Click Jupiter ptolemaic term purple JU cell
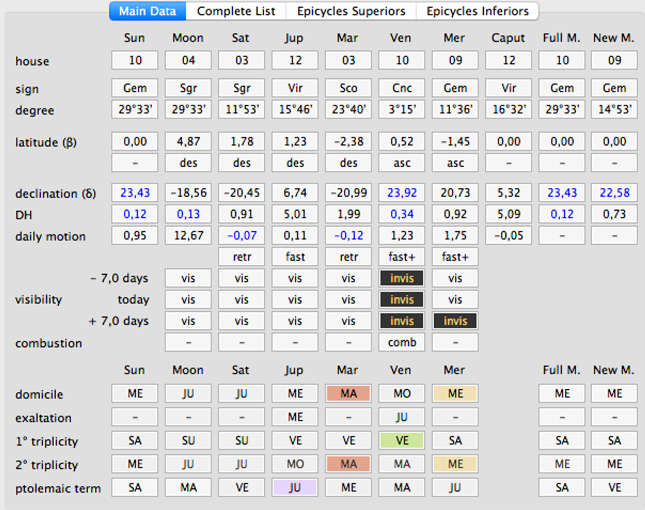This screenshot has height=510, width=645. coord(295,487)
